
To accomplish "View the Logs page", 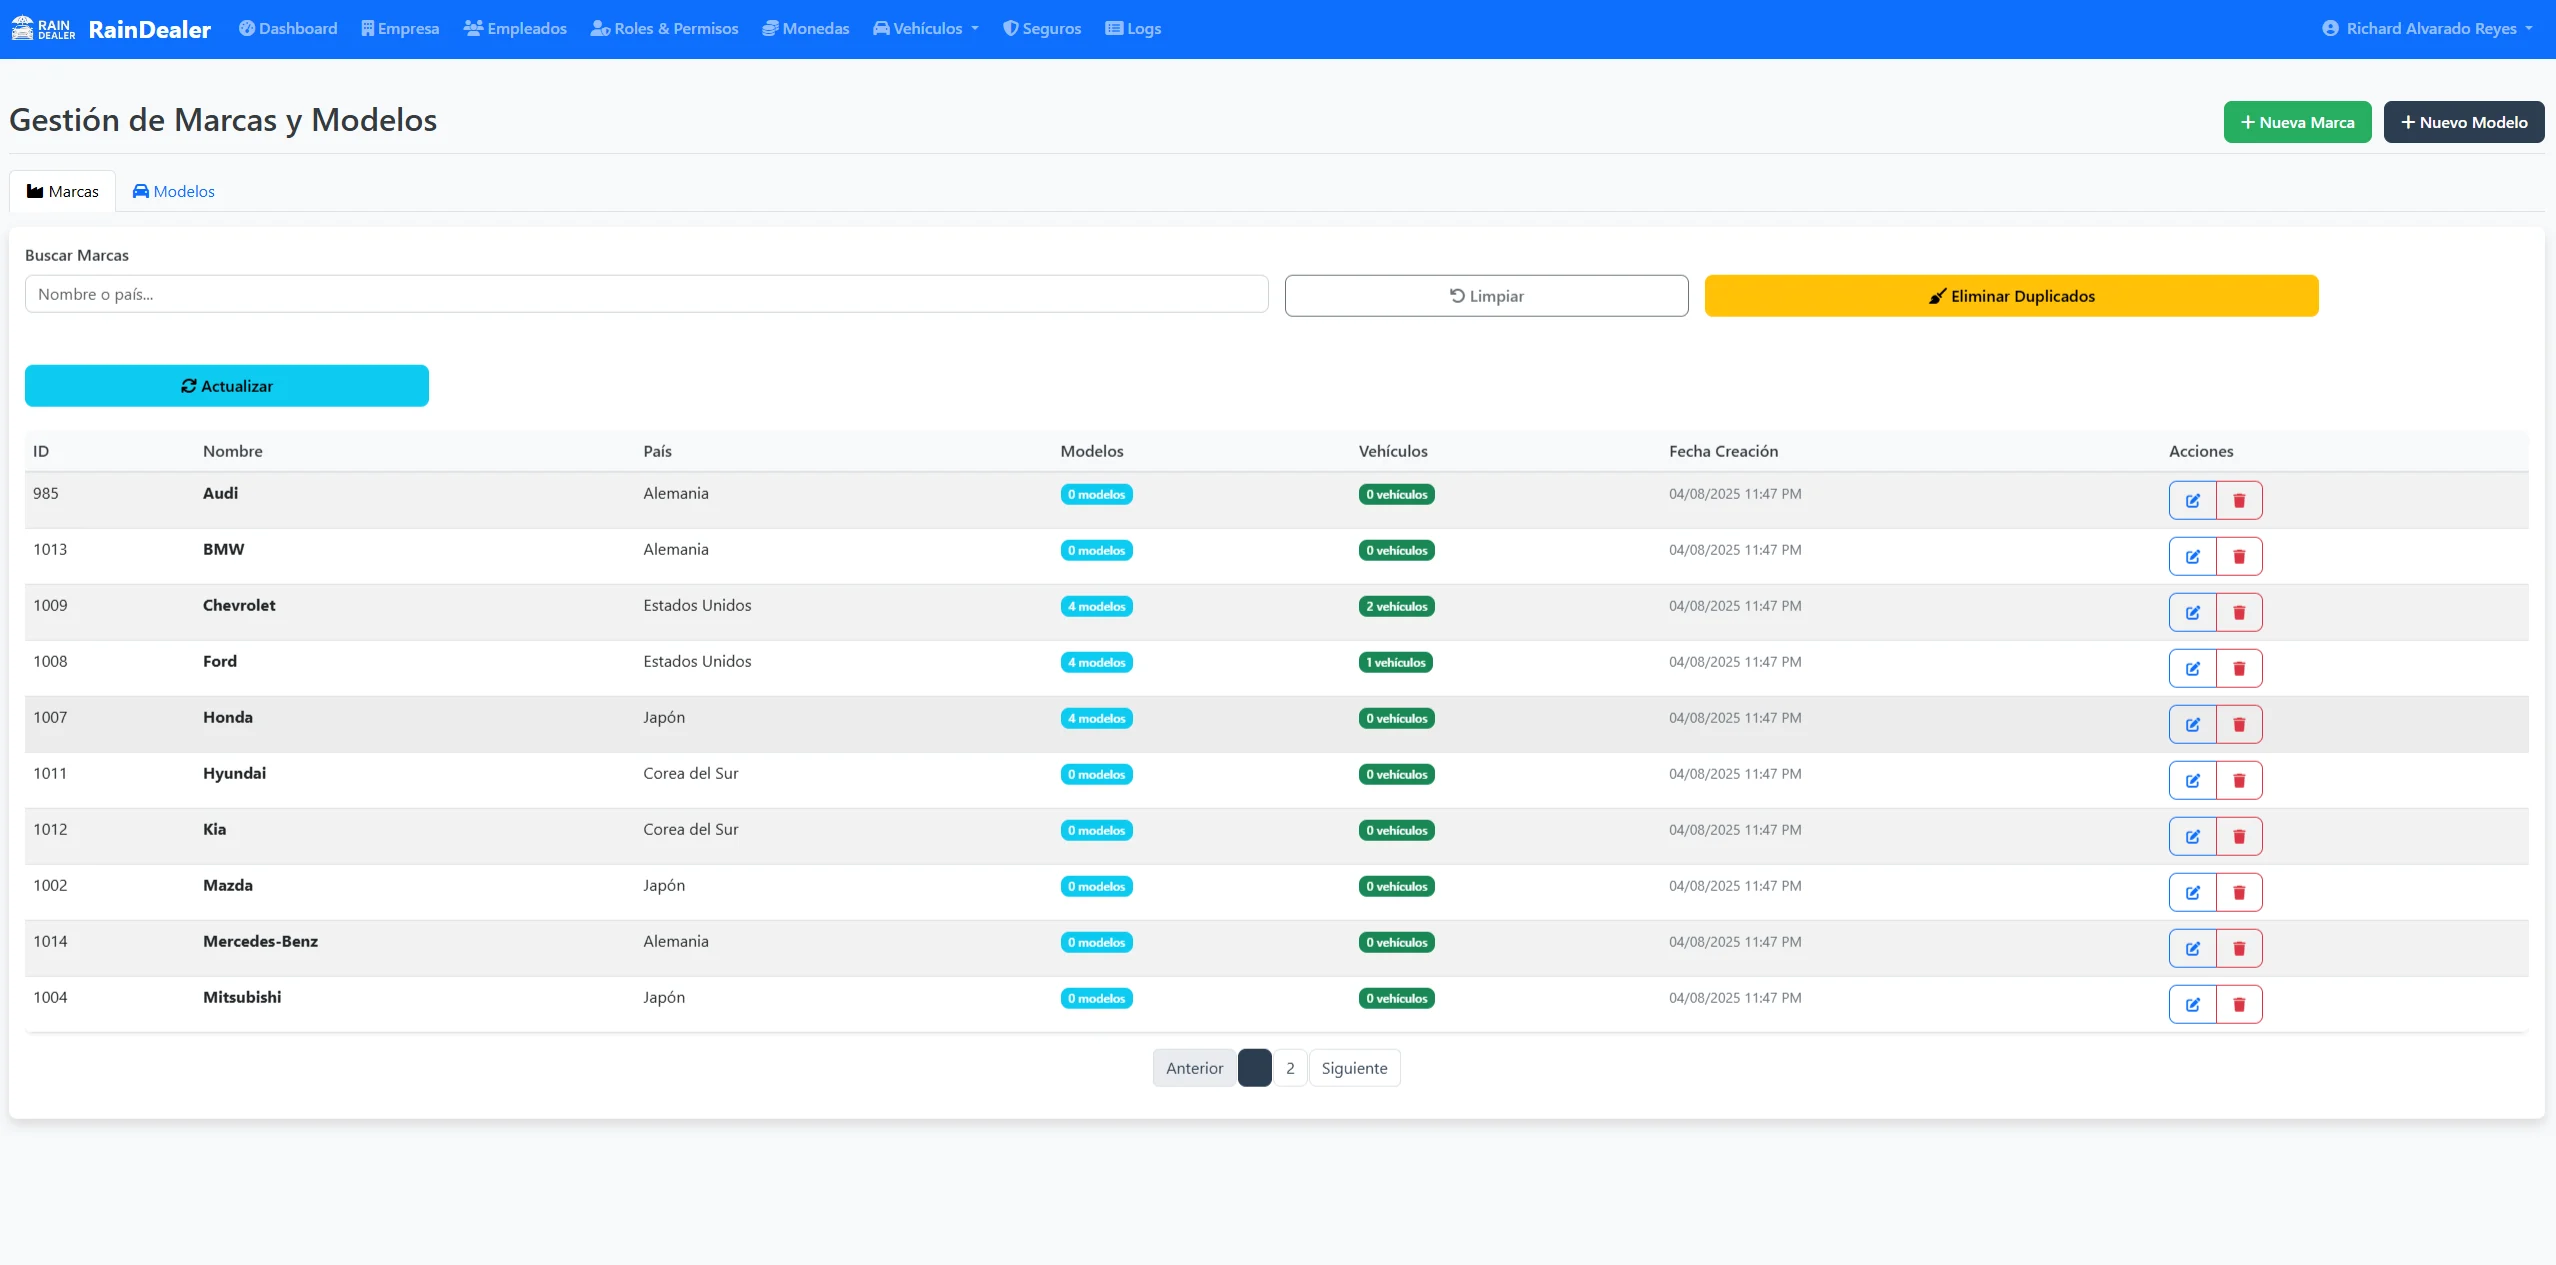I will (x=1133, y=29).
